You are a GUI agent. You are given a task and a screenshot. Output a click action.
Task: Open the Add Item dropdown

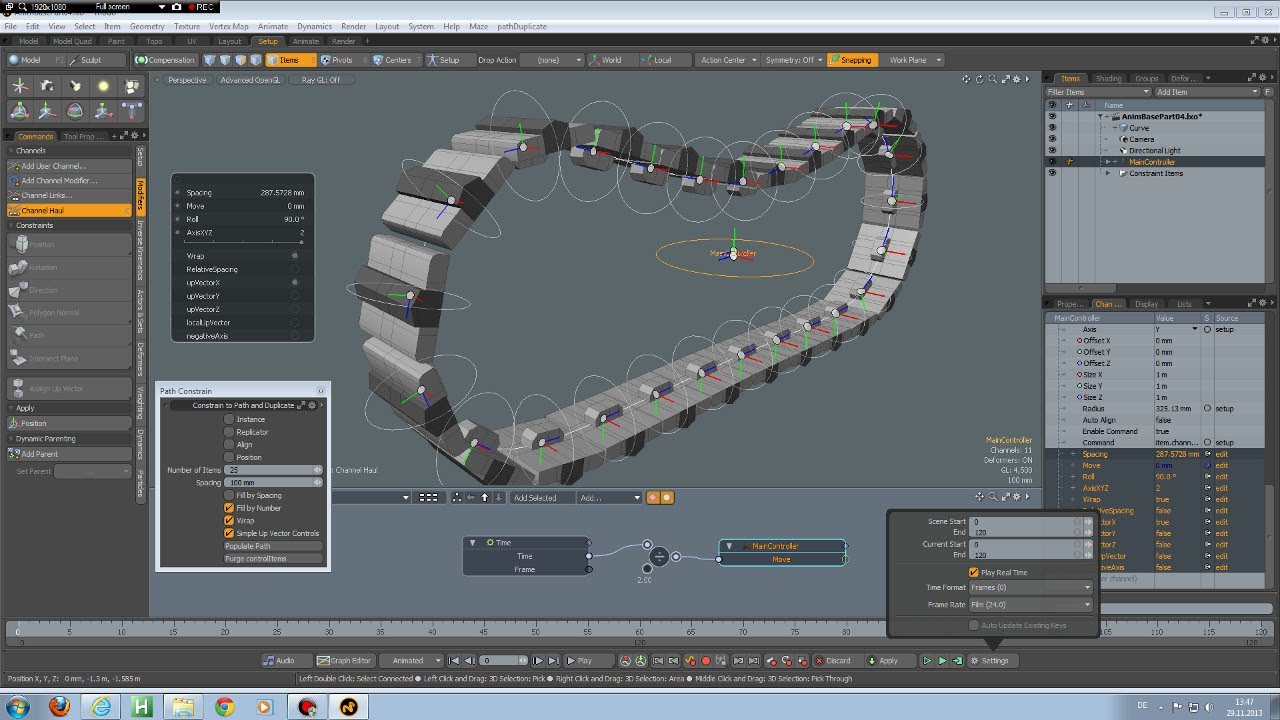(x=1207, y=92)
